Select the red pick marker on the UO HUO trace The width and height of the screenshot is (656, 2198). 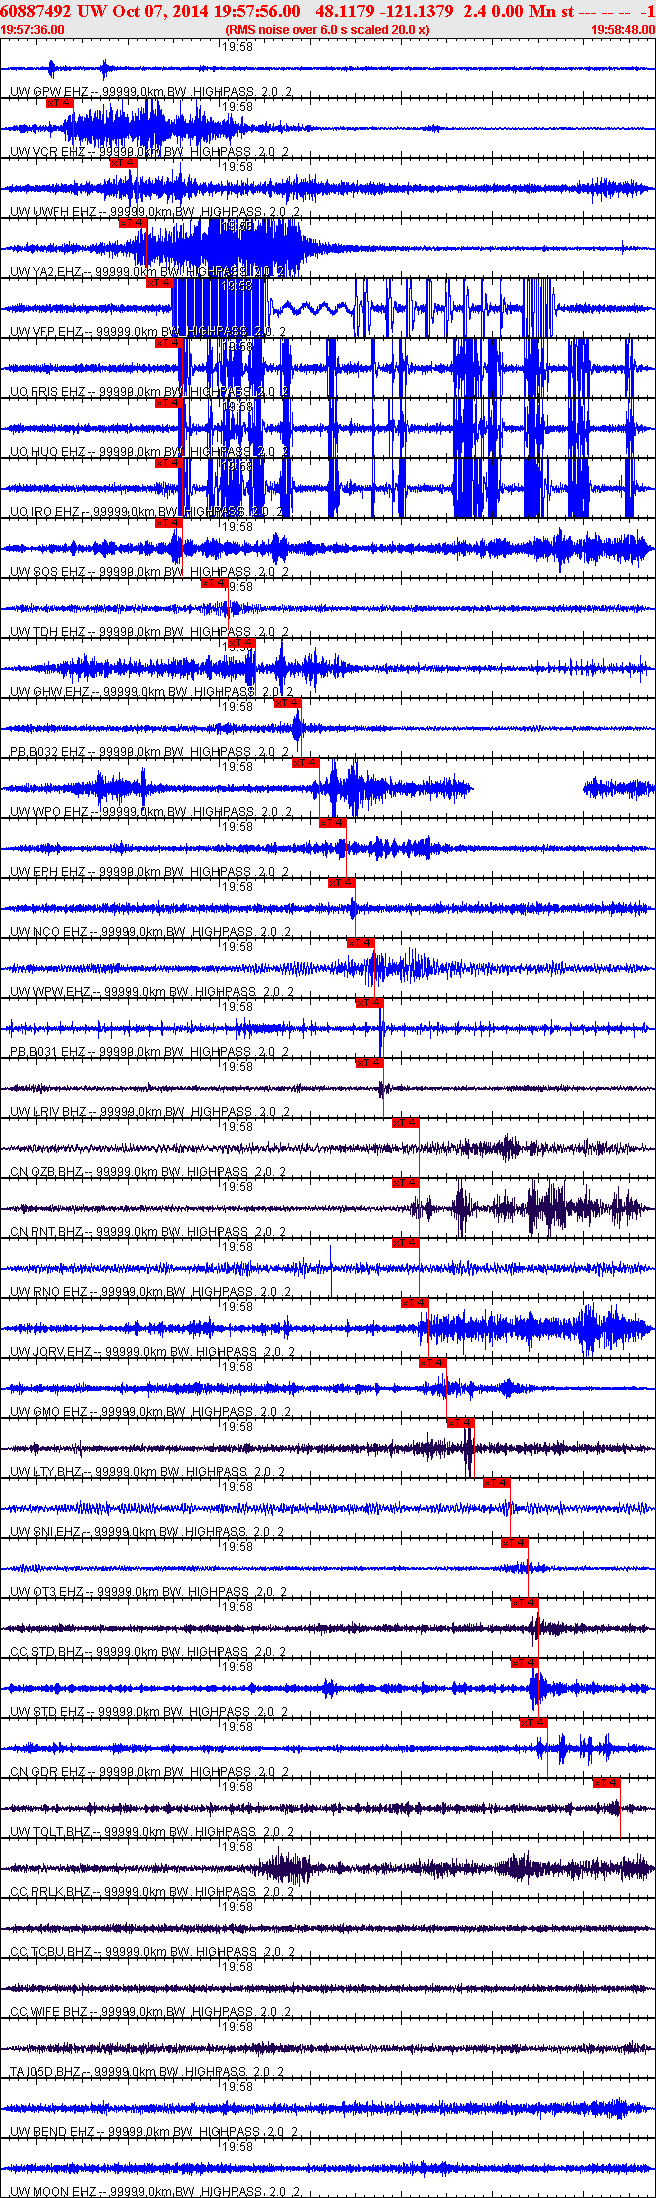[168, 403]
